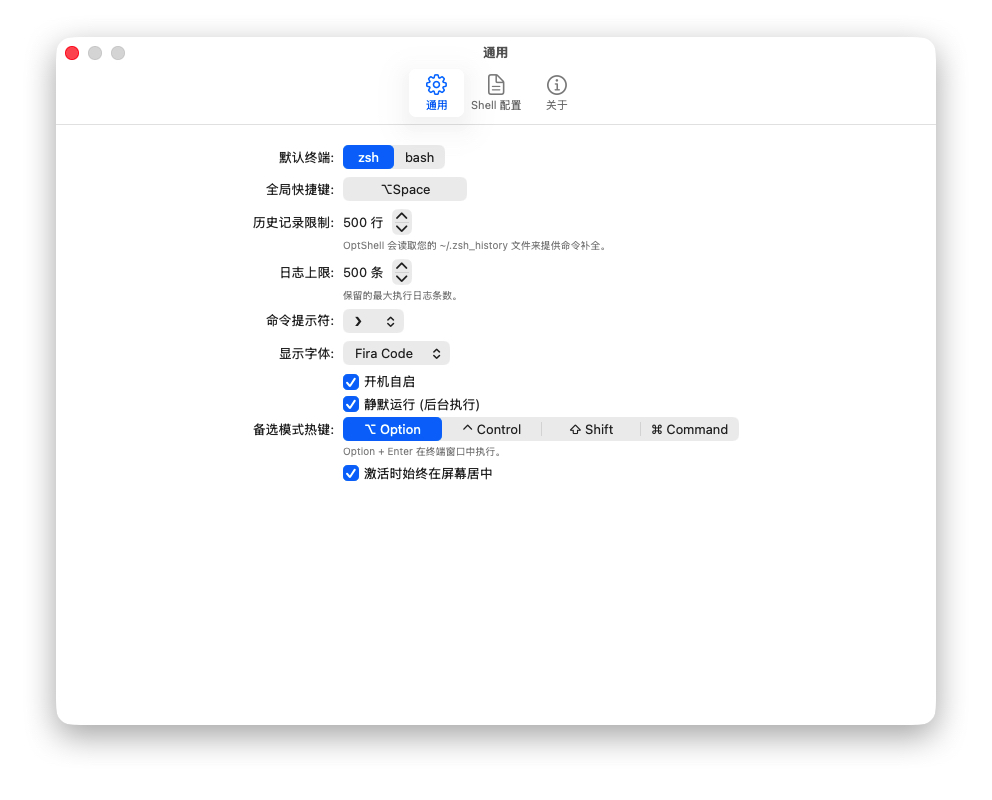Click the 500 条 log limit value
Image resolution: width=992 pixels, height=800 pixels.
pyautogui.click(x=363, y=273)
